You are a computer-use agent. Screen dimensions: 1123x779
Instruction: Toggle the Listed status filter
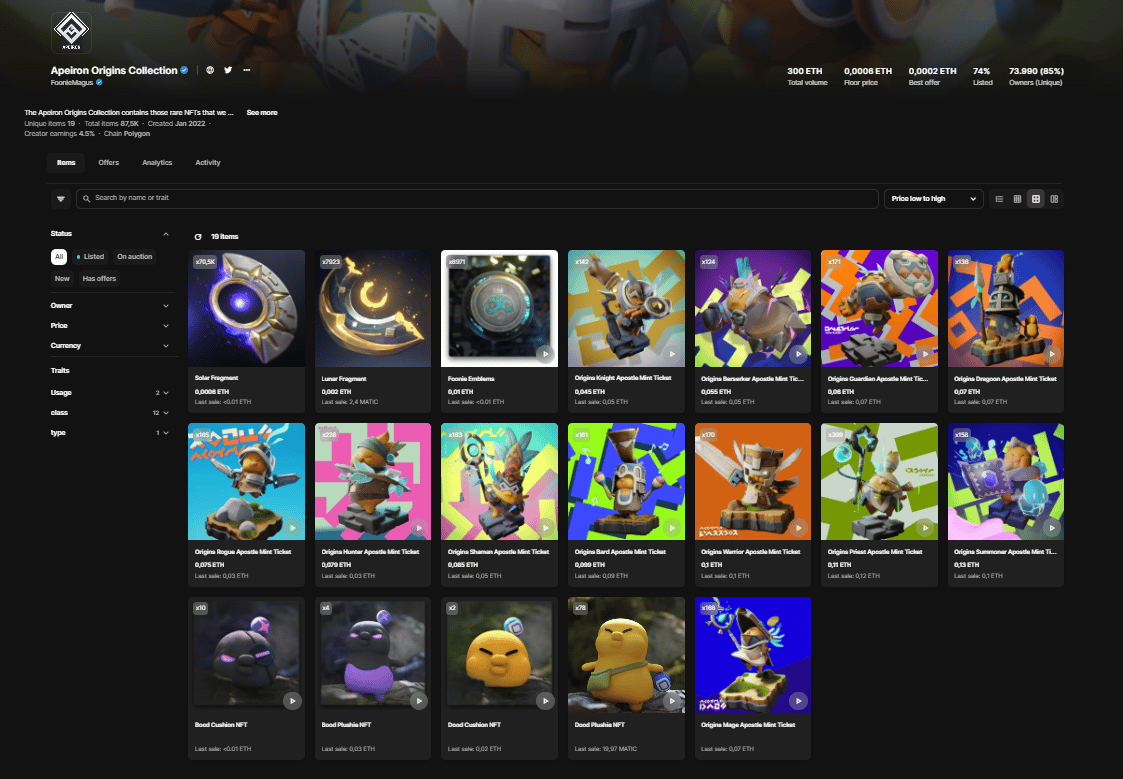click(x=90, y=256)
